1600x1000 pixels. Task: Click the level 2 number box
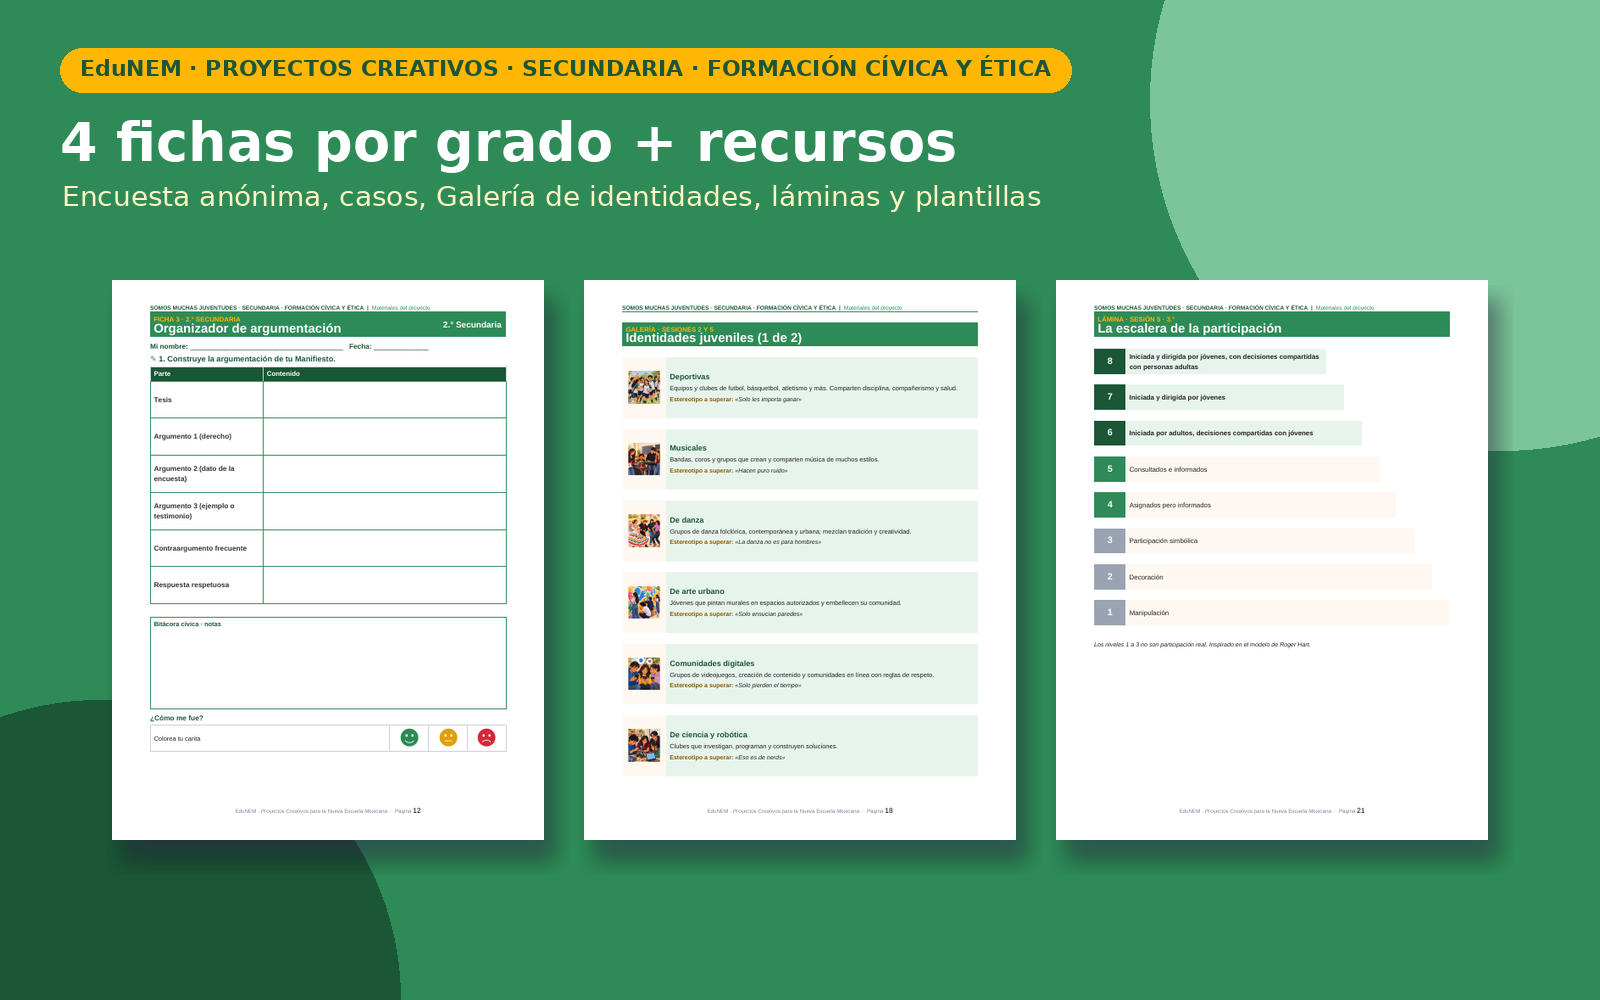[x=1109, y=577]
